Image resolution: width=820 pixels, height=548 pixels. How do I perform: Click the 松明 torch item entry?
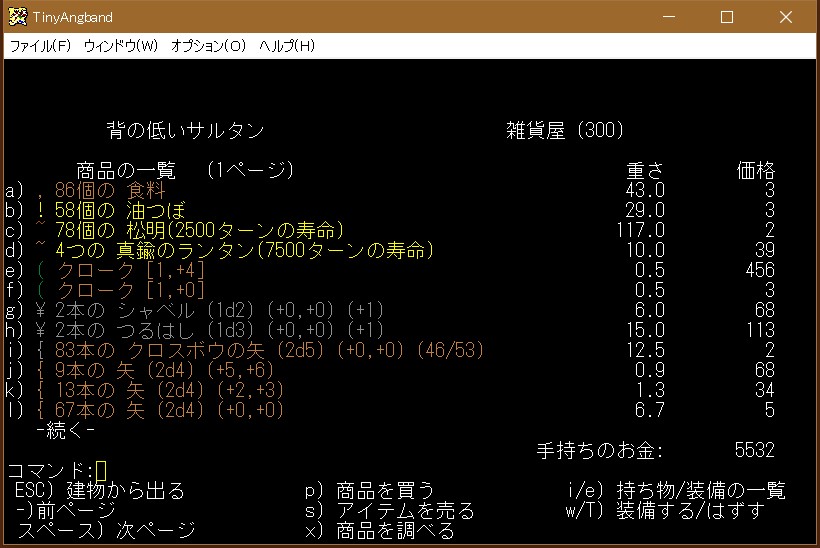pos(200,230)
